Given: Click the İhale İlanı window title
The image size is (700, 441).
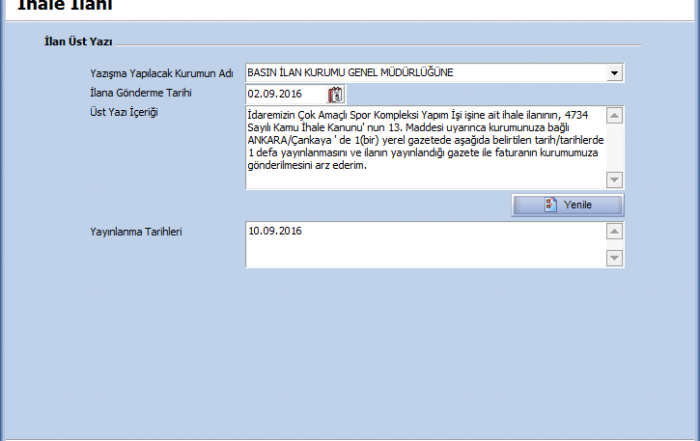Looking at the screenshot, I should pyautogui.click(x=65, y=6).
